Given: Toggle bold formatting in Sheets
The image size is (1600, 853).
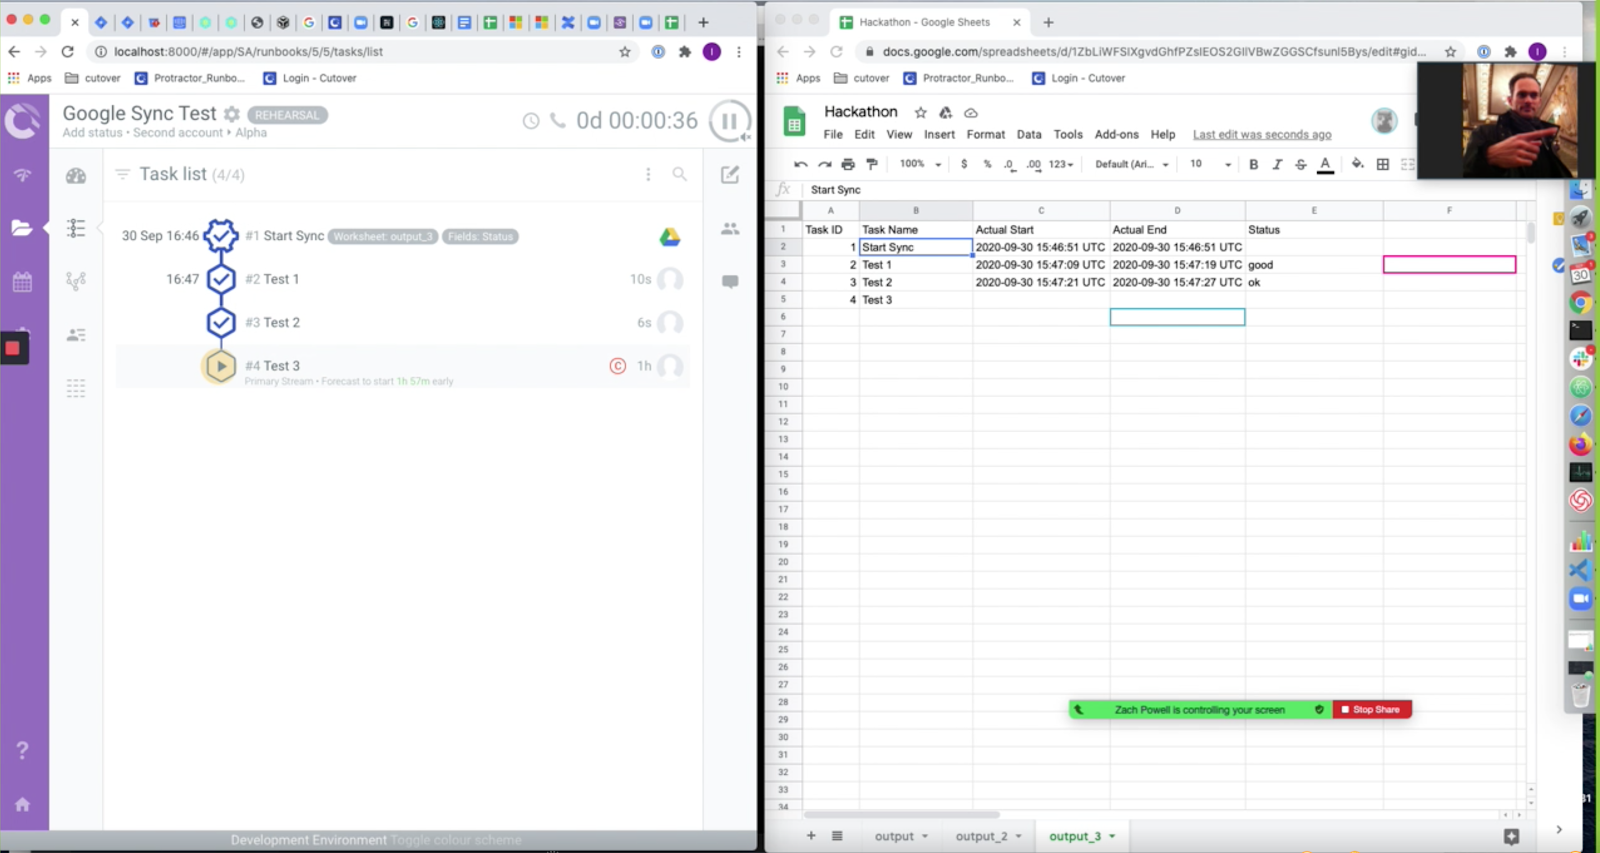Looking at the screenshot, I should point(1253,164).
